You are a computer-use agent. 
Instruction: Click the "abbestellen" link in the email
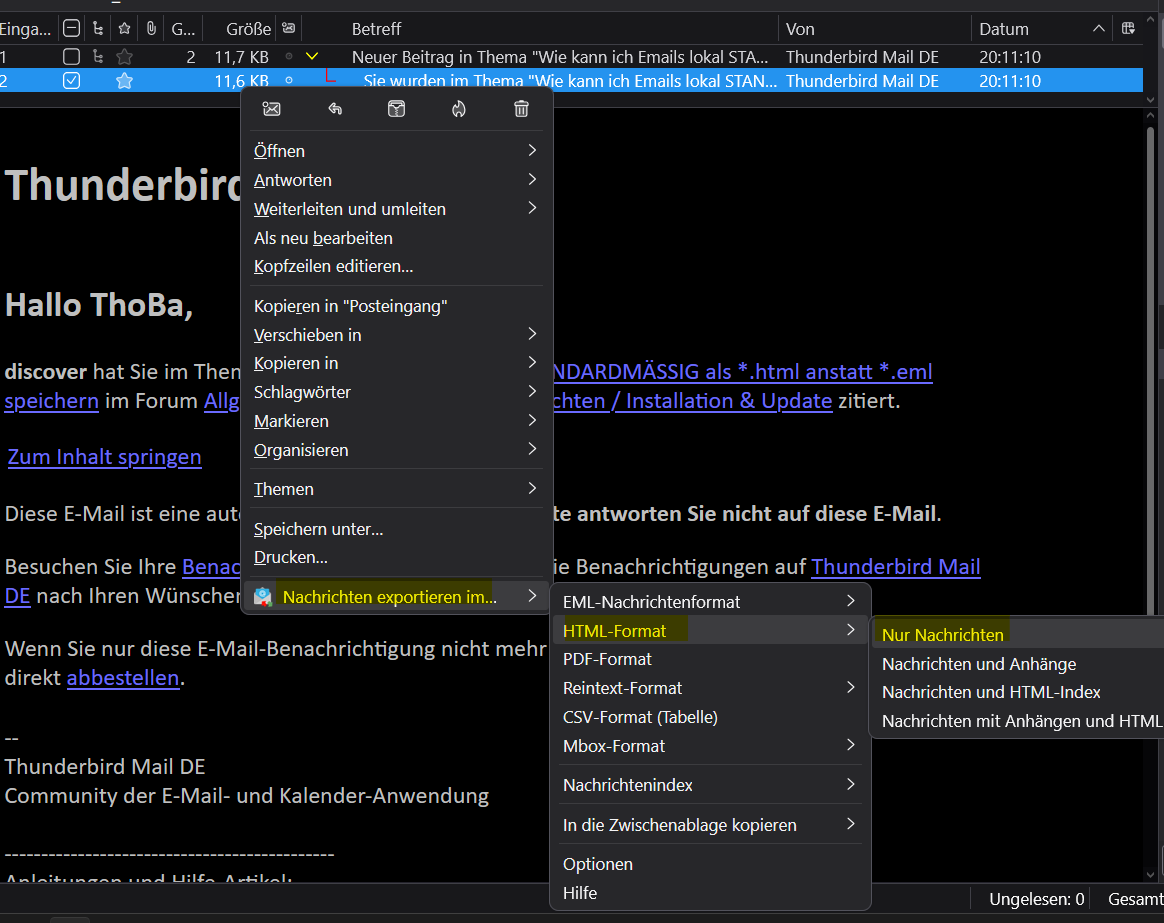[123, 678]
